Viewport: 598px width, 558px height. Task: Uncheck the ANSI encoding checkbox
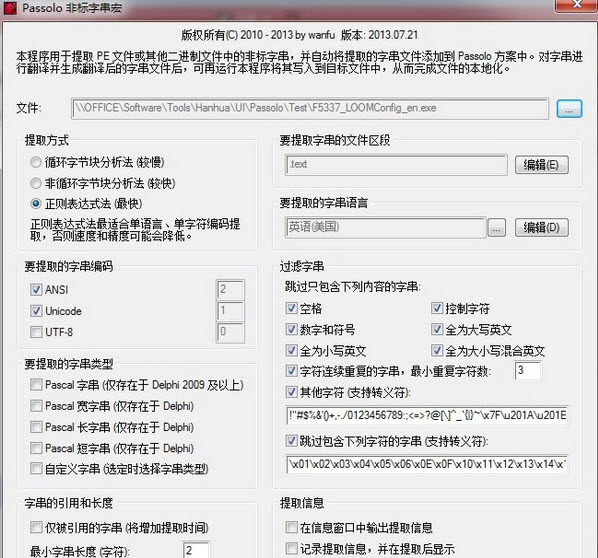pyautogui.click(x=36, y=290)
